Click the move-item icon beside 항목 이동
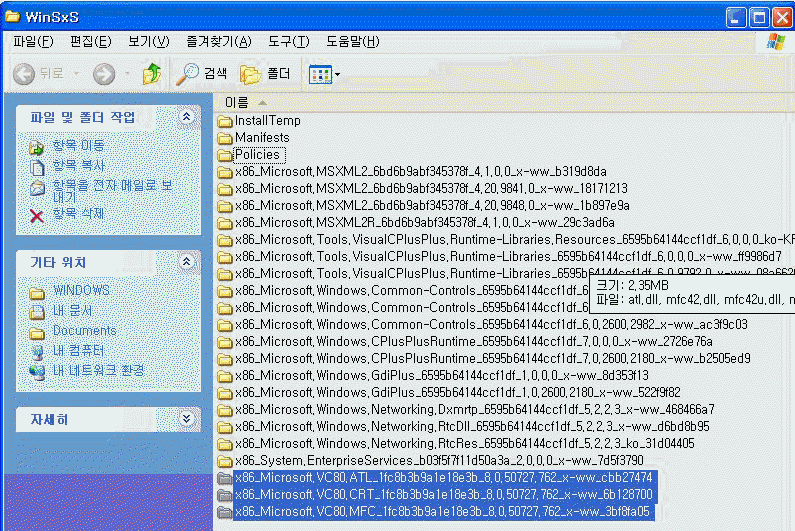This screenshot has height=531, width=795. [37, 147]
